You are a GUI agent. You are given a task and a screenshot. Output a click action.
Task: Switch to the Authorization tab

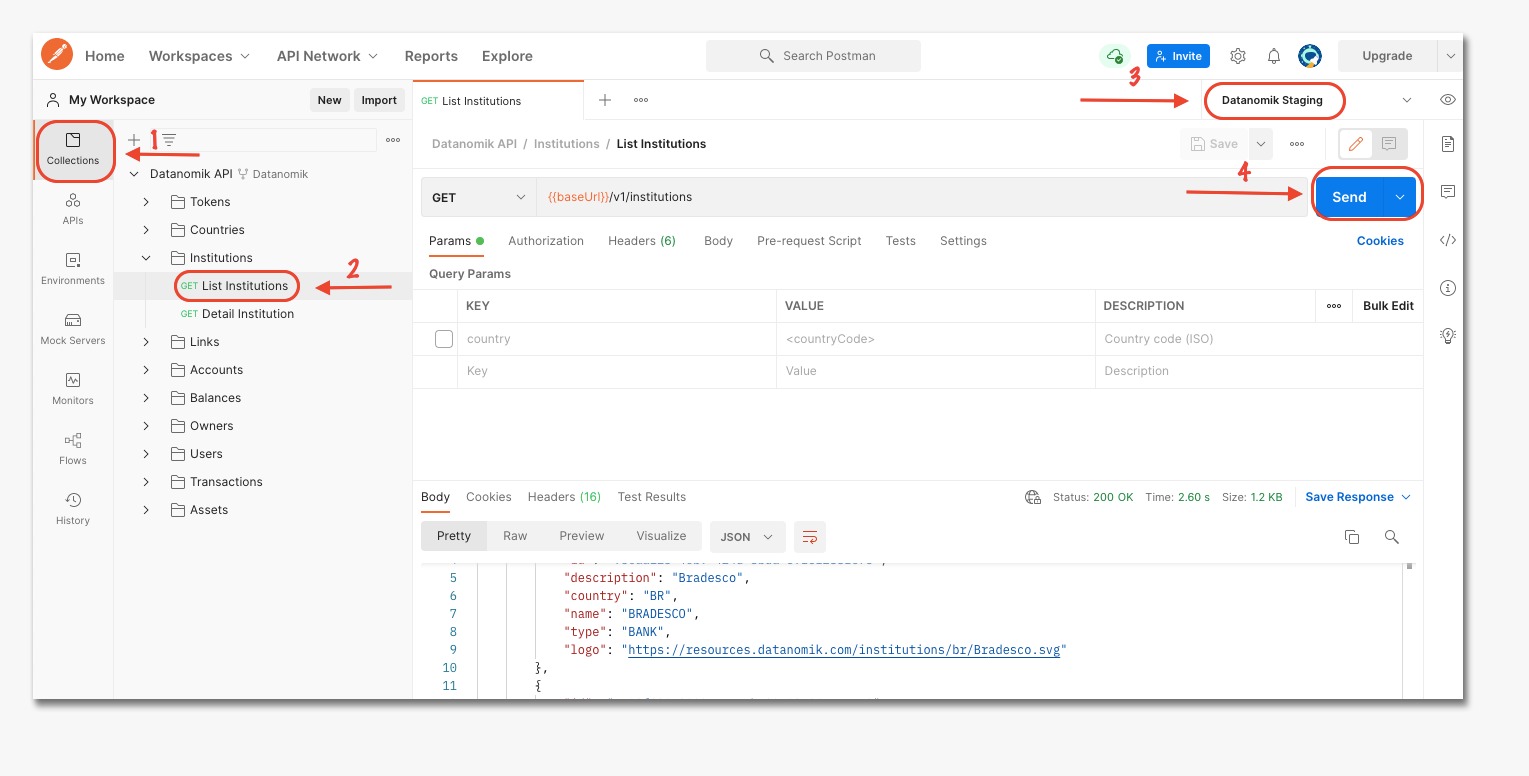click(x=546, y=241)
